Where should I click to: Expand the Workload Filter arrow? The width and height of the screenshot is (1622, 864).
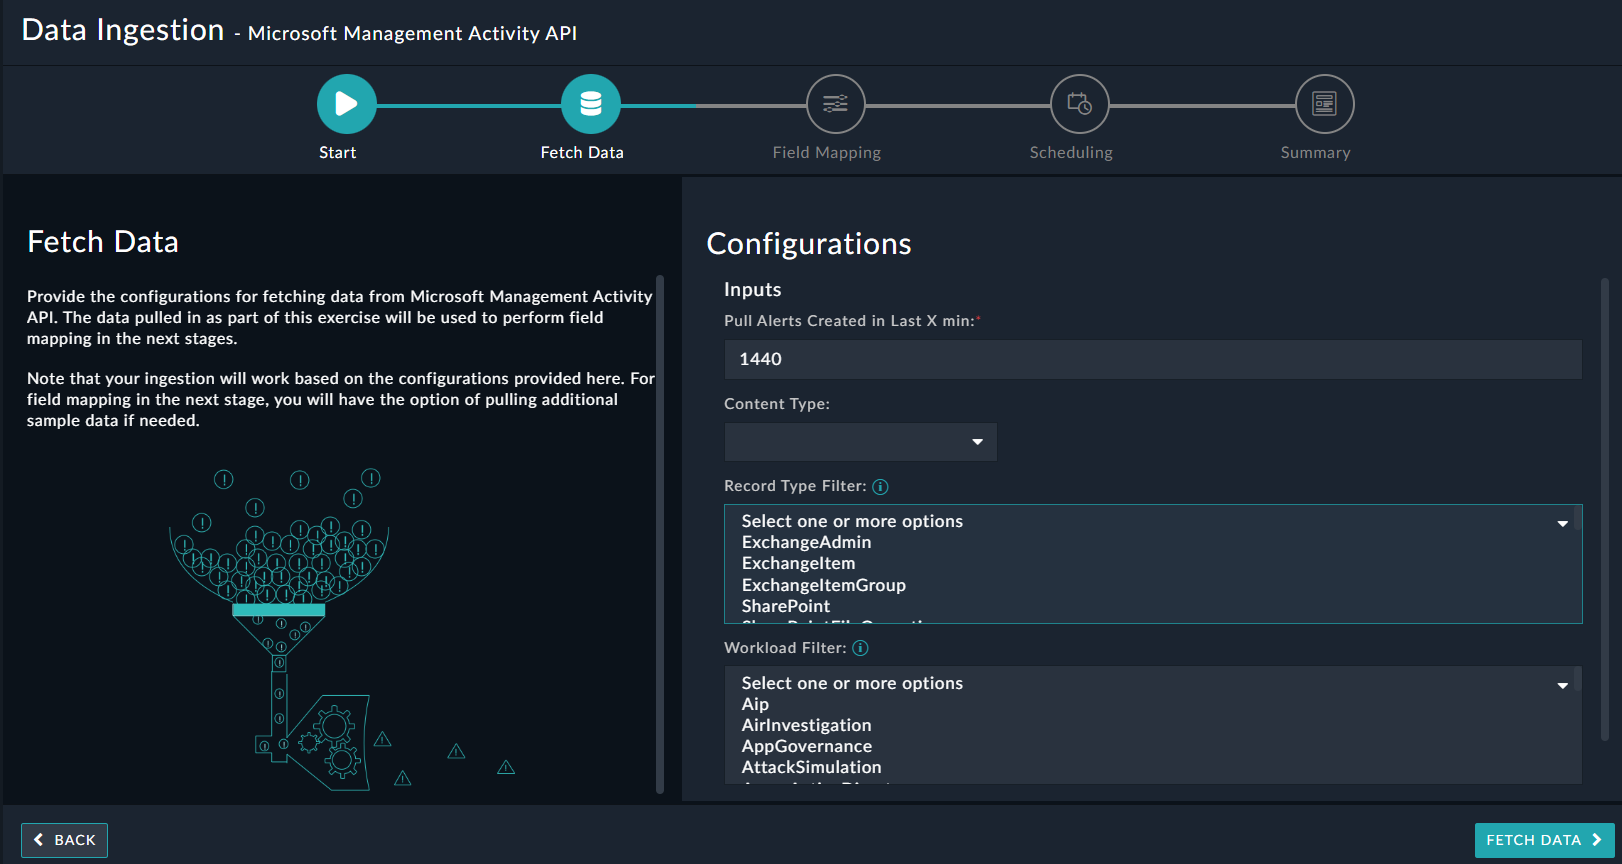[1562, 685]
